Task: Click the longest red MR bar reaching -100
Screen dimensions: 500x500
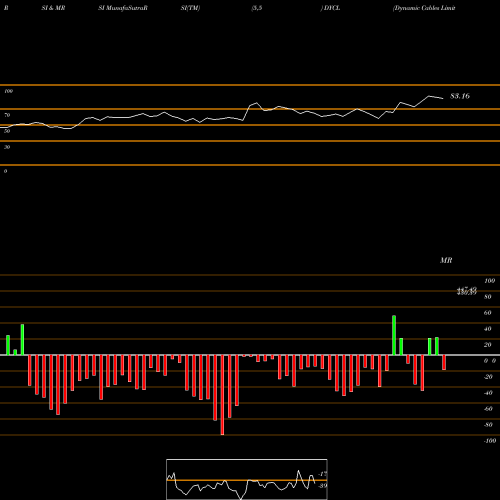Action: tap(222, 395)
